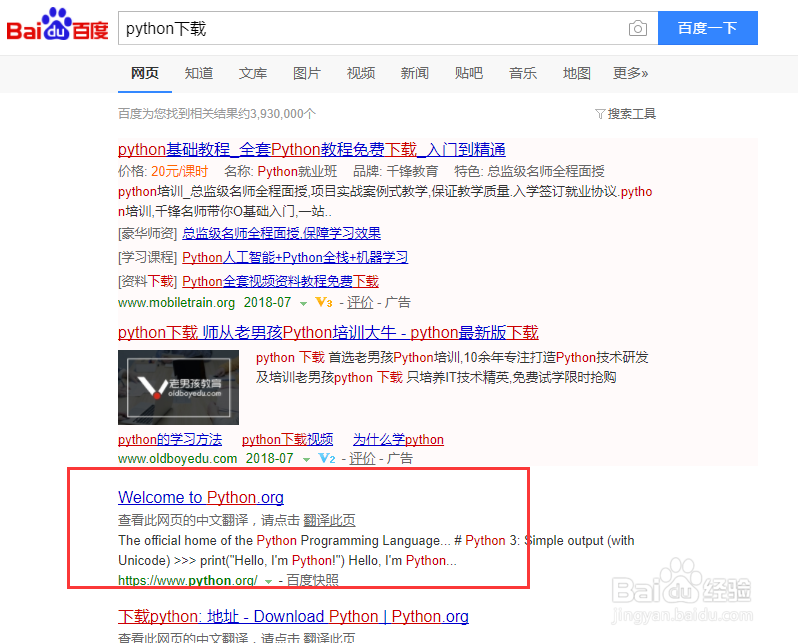The image size is (798, 643).
Task: Open python下载视频 sublink
Action: (x=288, y=439)
